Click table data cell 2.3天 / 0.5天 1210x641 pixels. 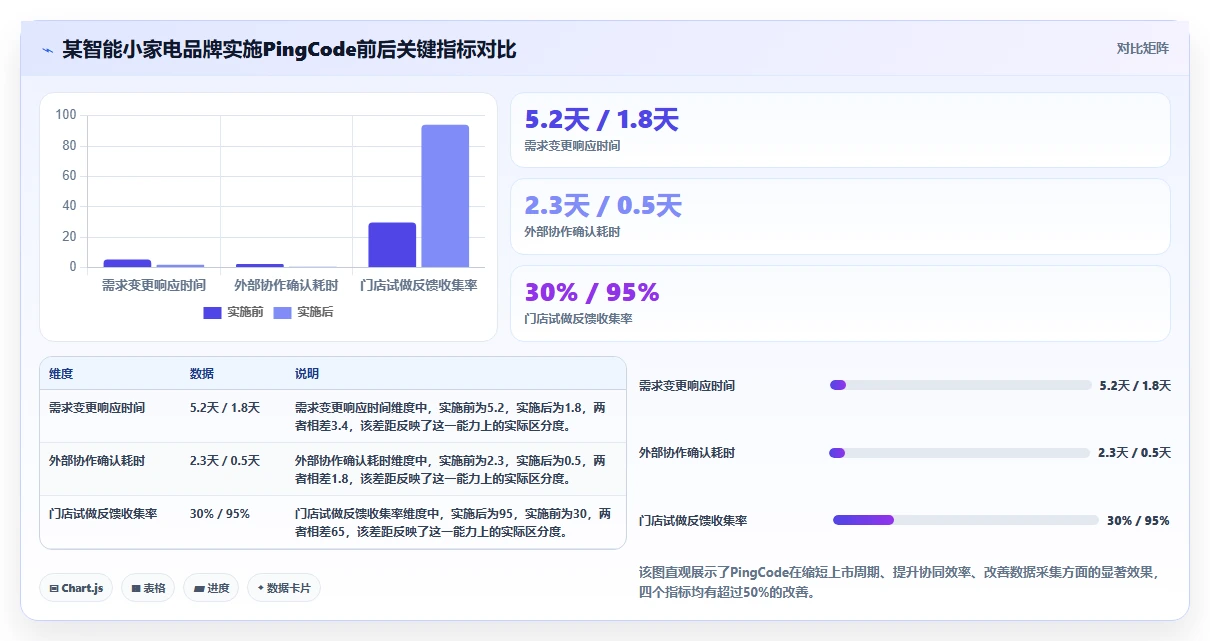225,461
